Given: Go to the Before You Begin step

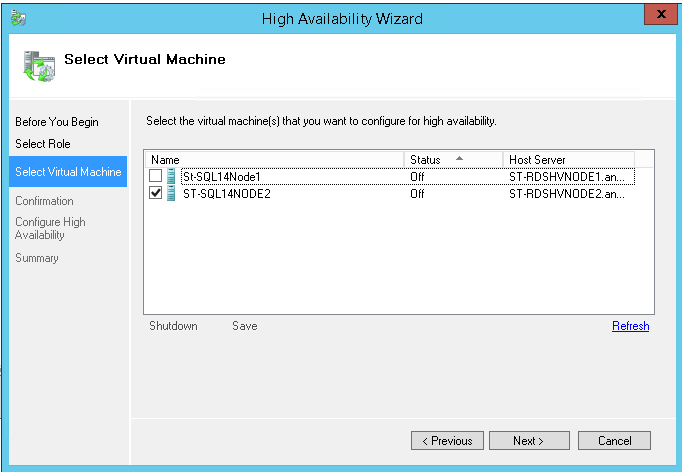Looking at the screenshot, I should pos(57,122).
